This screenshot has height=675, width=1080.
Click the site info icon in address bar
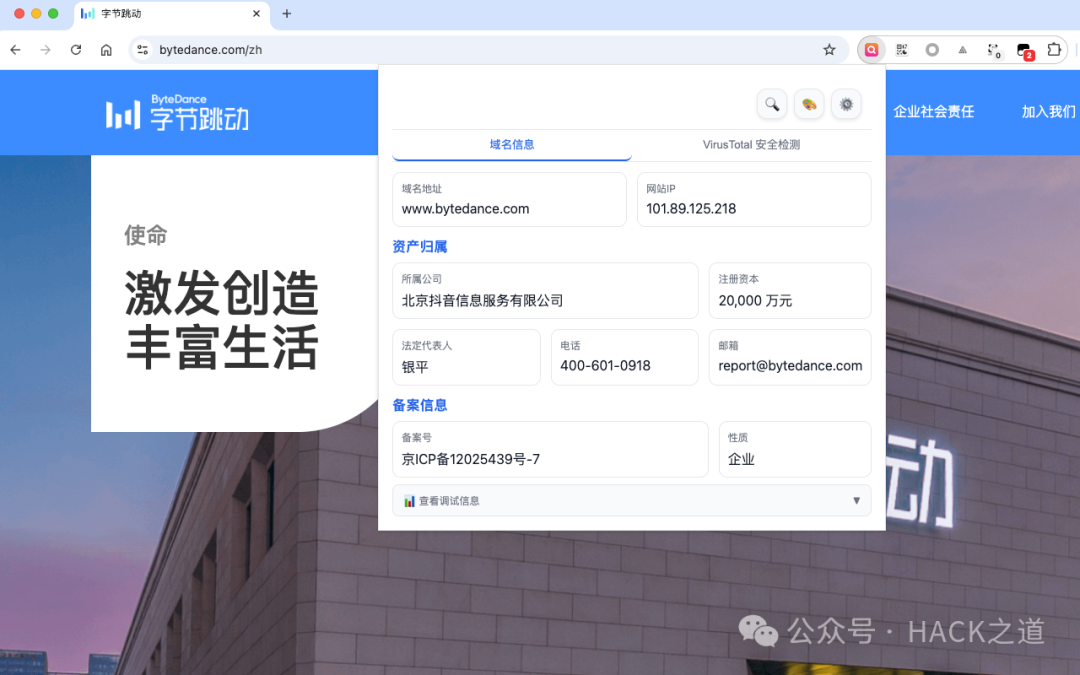(x=142, y=49)
